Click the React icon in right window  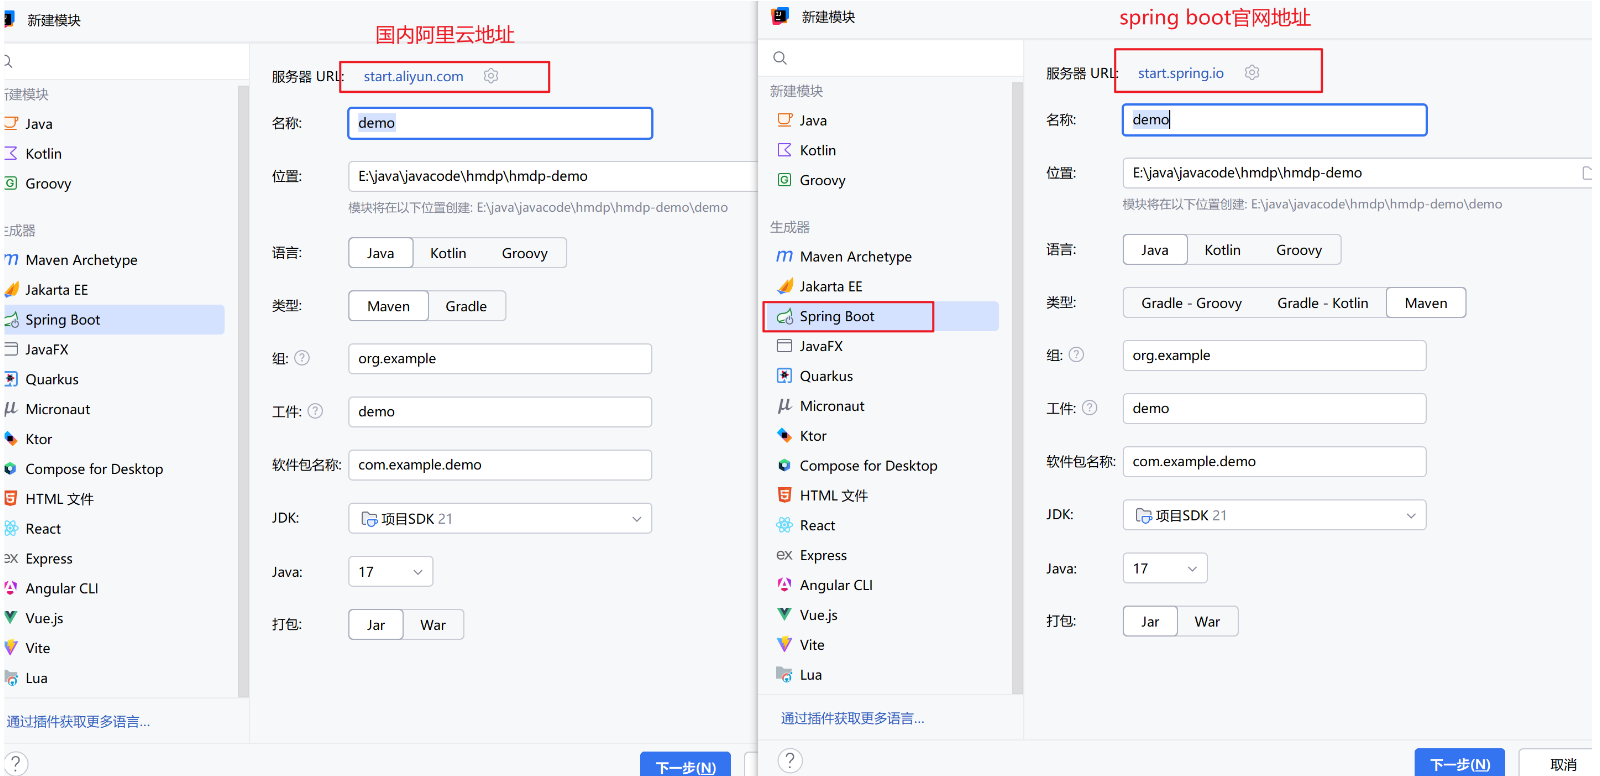(x=785, y=525)
